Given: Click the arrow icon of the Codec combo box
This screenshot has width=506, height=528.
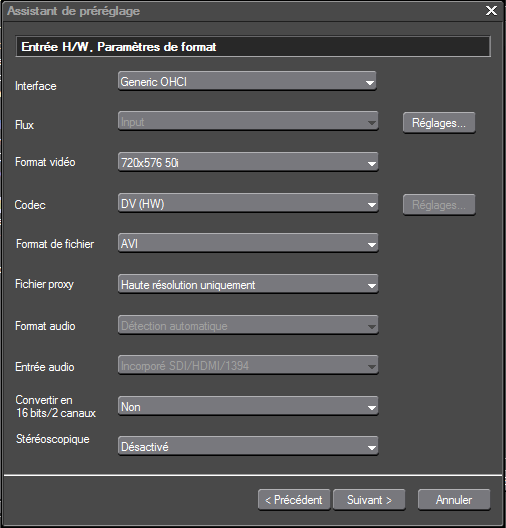Looking at the screenshot, I should coord(372,204).
